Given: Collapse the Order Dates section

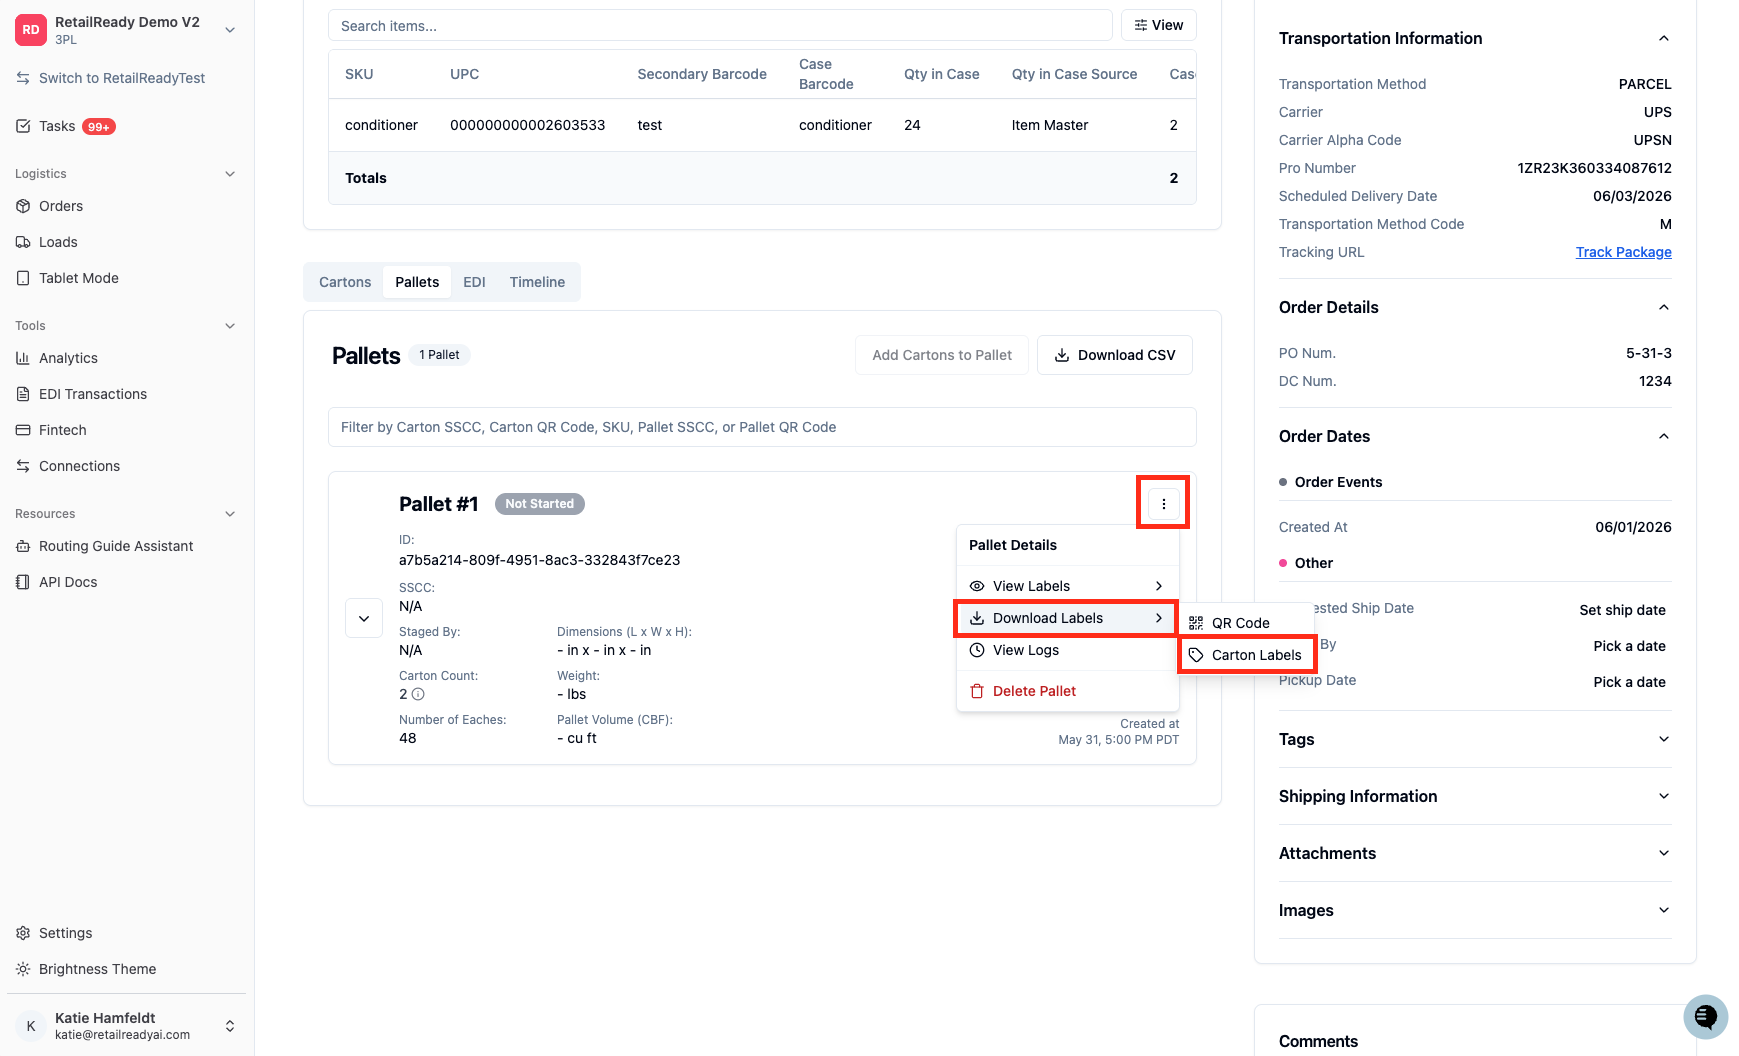Looking at the screenshot, I should (x=1664, y=436).
